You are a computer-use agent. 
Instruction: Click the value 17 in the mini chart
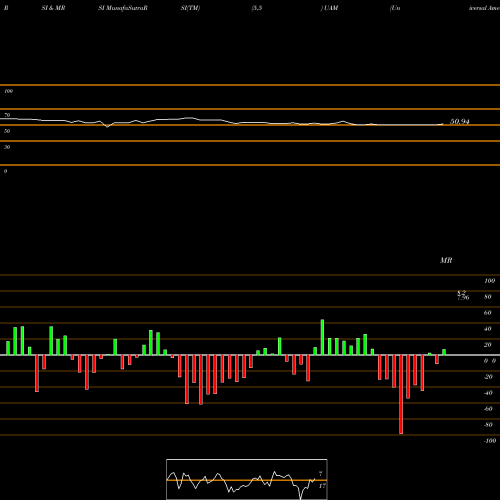coord(322,486)
